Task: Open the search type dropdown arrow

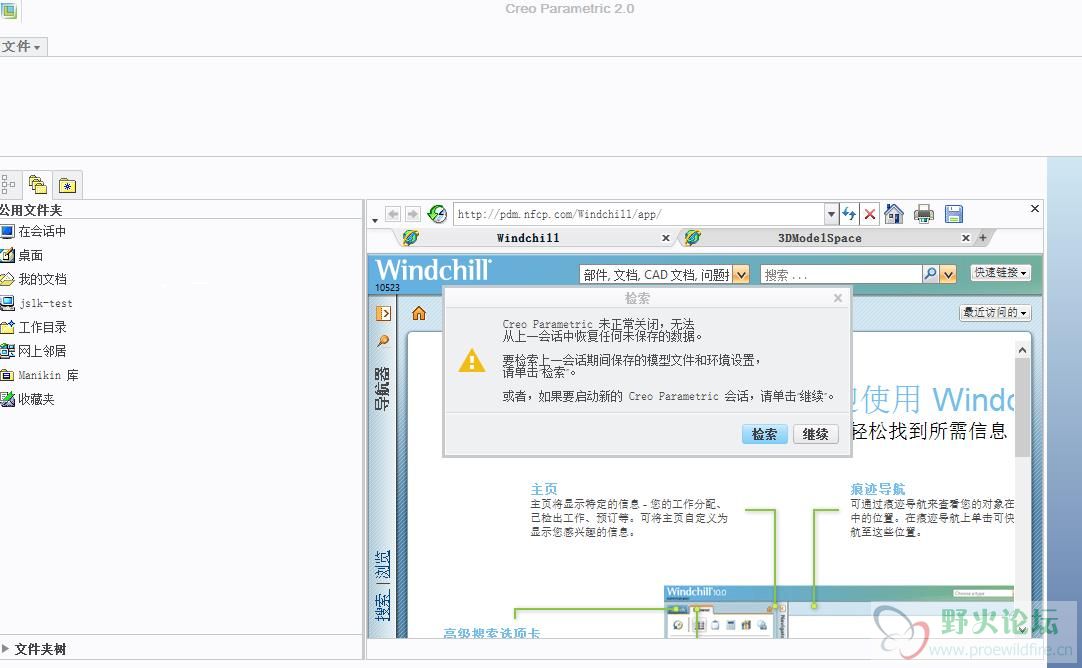Action: (x=741, y=275)
